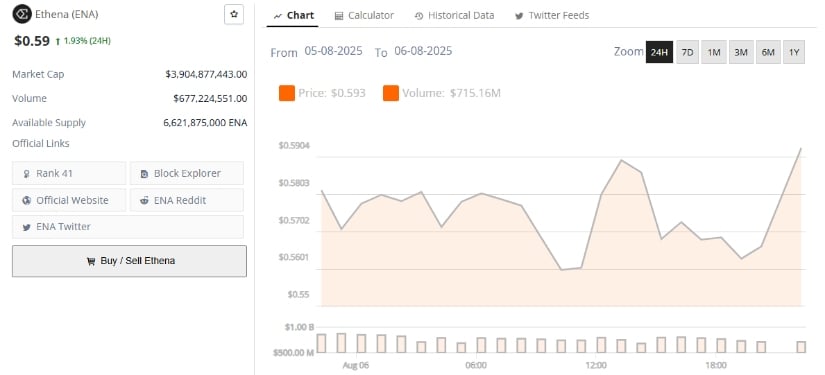This screenshot has height=375, width=825.
Task: Click the green 24H price-up arrow
Action: (x=57, y=41)
